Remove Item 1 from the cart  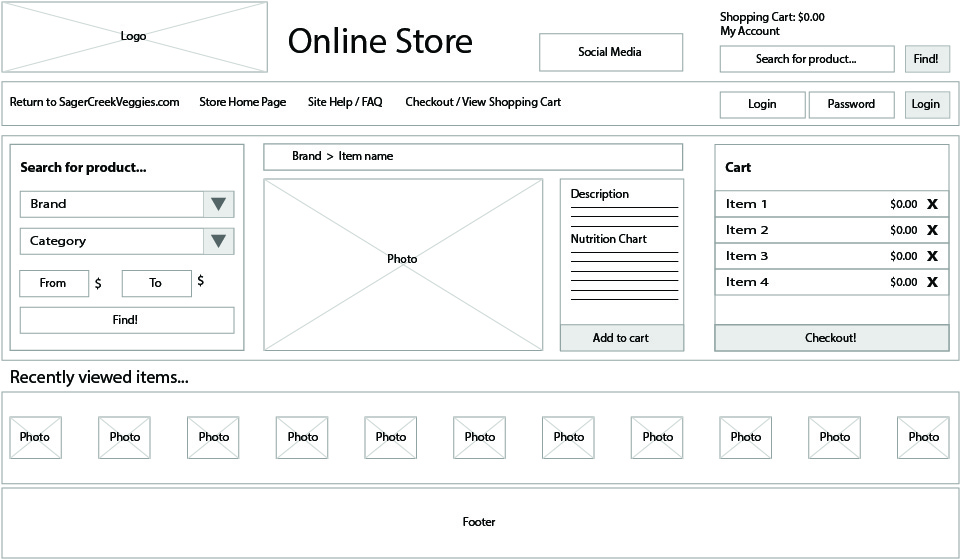pyautogui.click(x=932, y=204)
